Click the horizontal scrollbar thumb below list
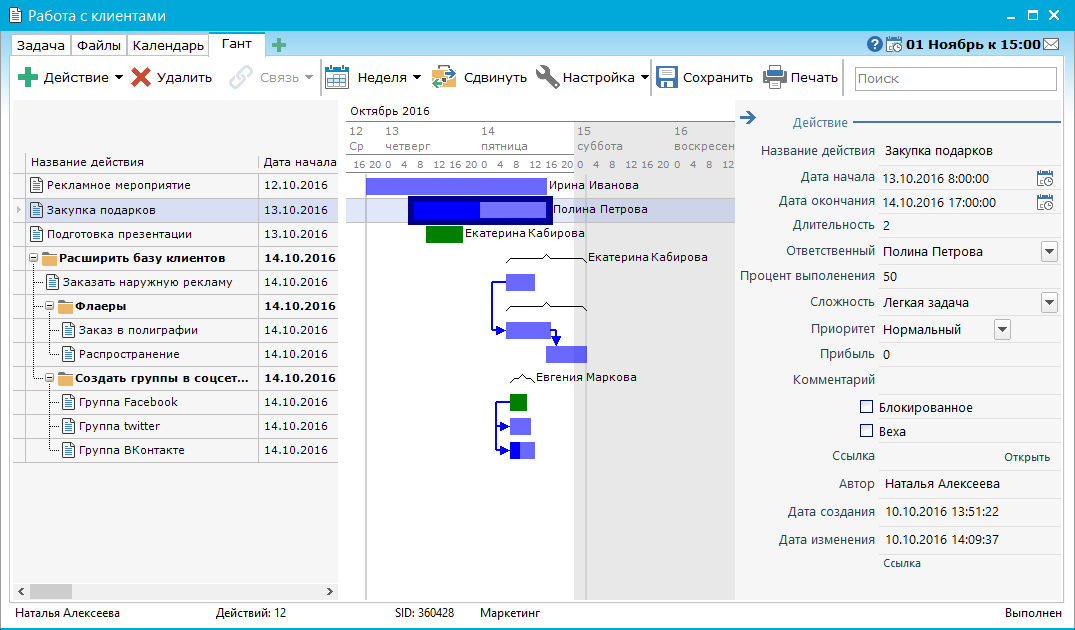This screenshot has width=1075, height=630. coord(51,591)
